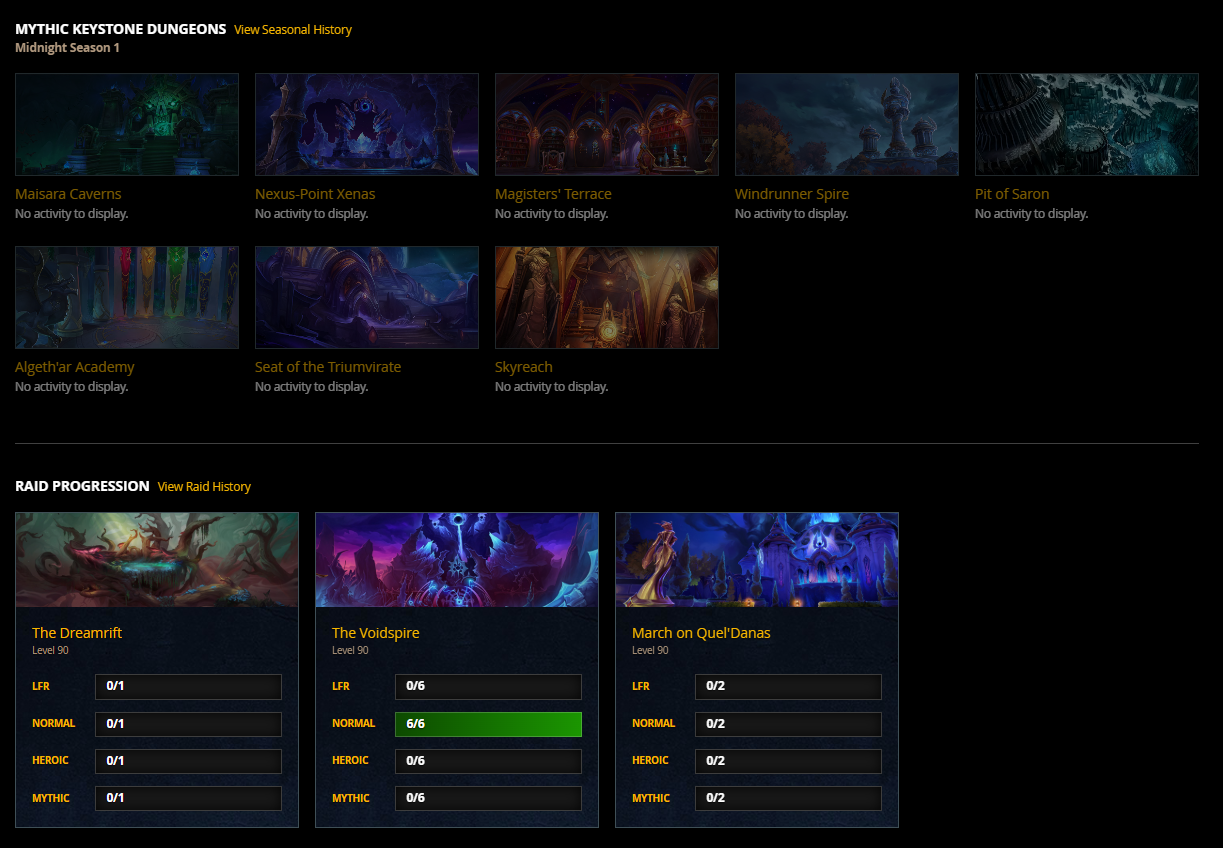Viewport: 1223px width, 848px height.
Task: Click the Dreamrift MYTHIC difficulty label
Action: click(51, 798)
